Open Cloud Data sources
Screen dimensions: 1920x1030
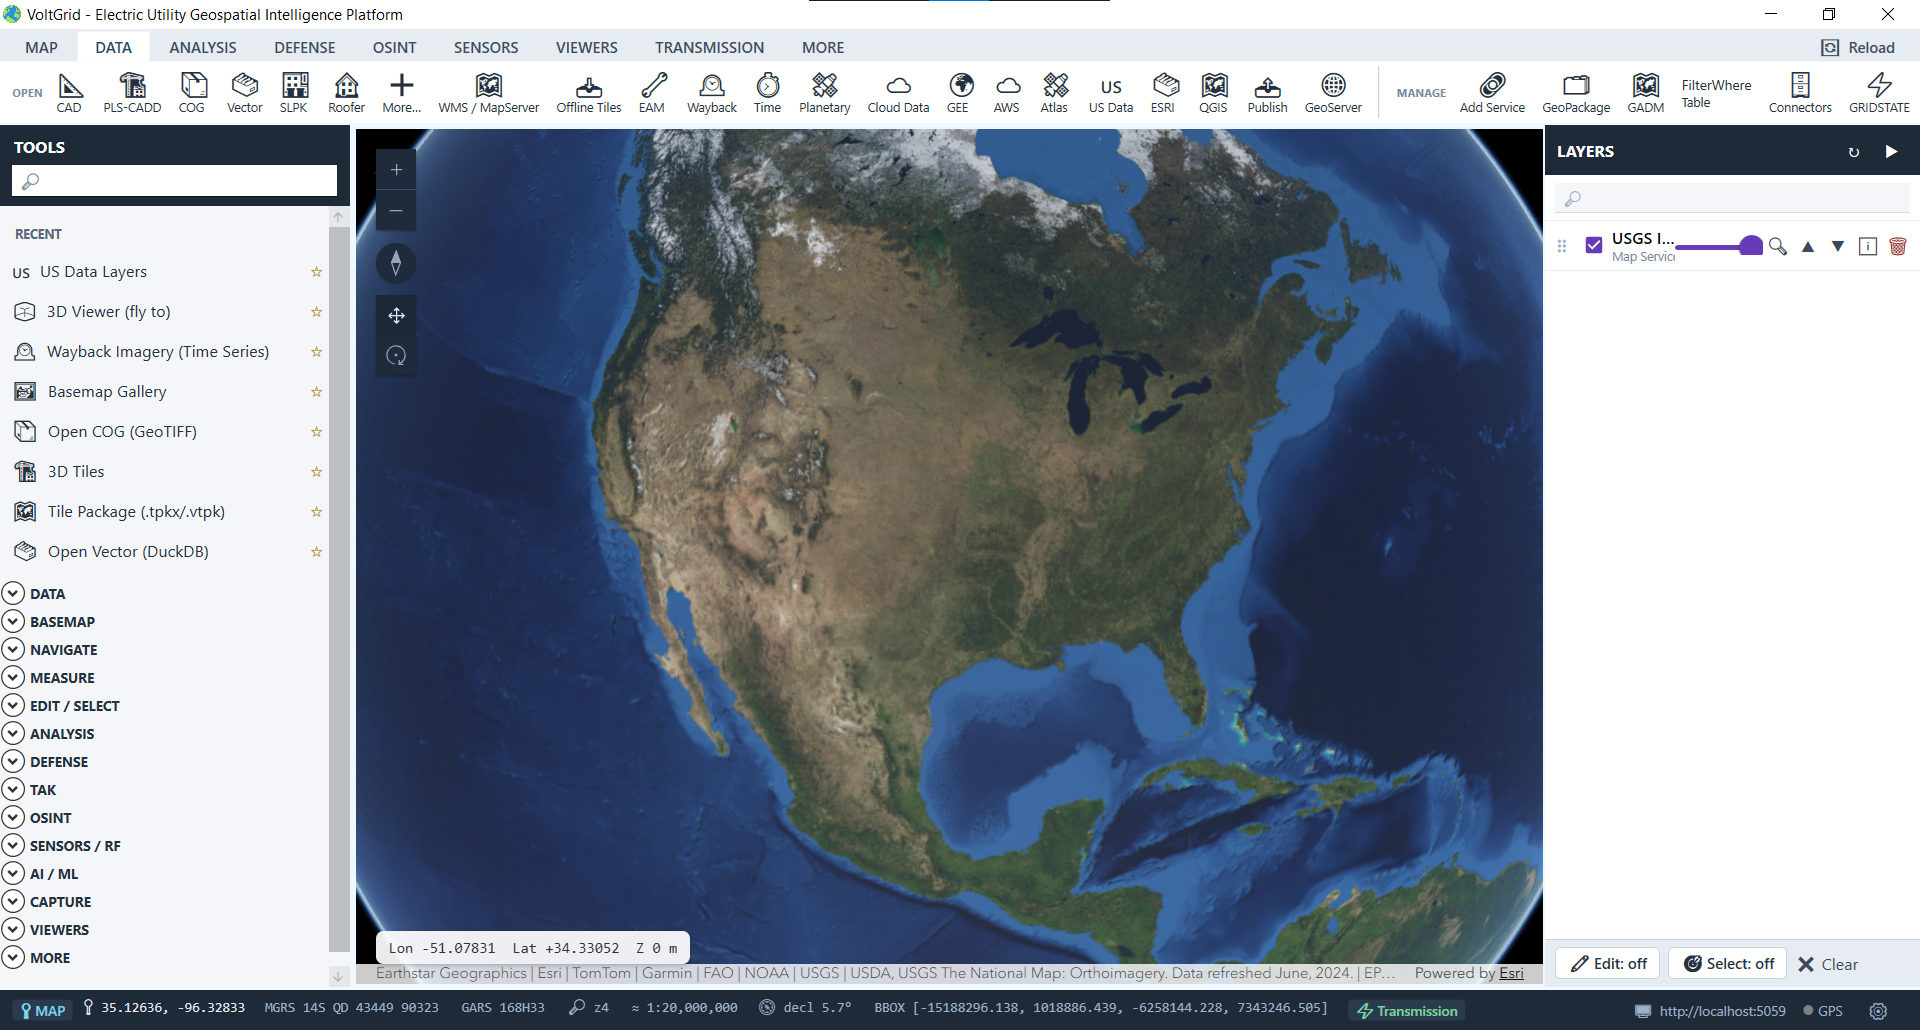(898, 93)
